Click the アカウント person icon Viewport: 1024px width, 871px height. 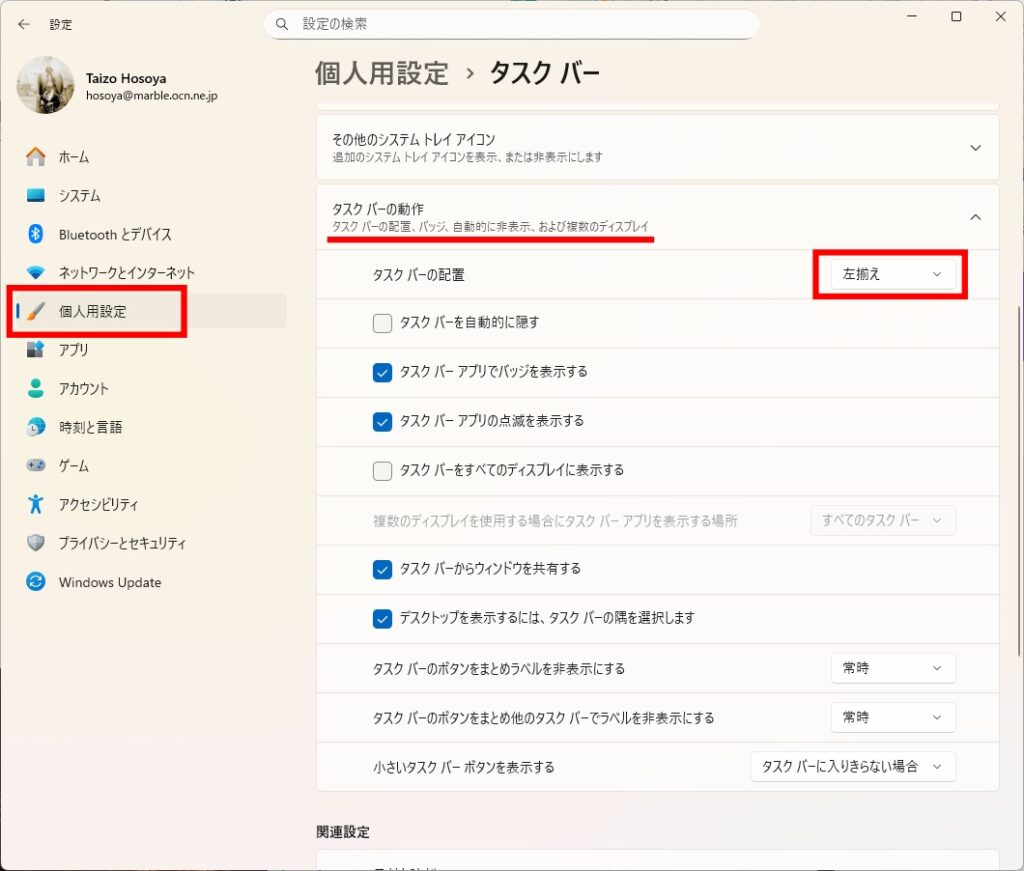36,388
